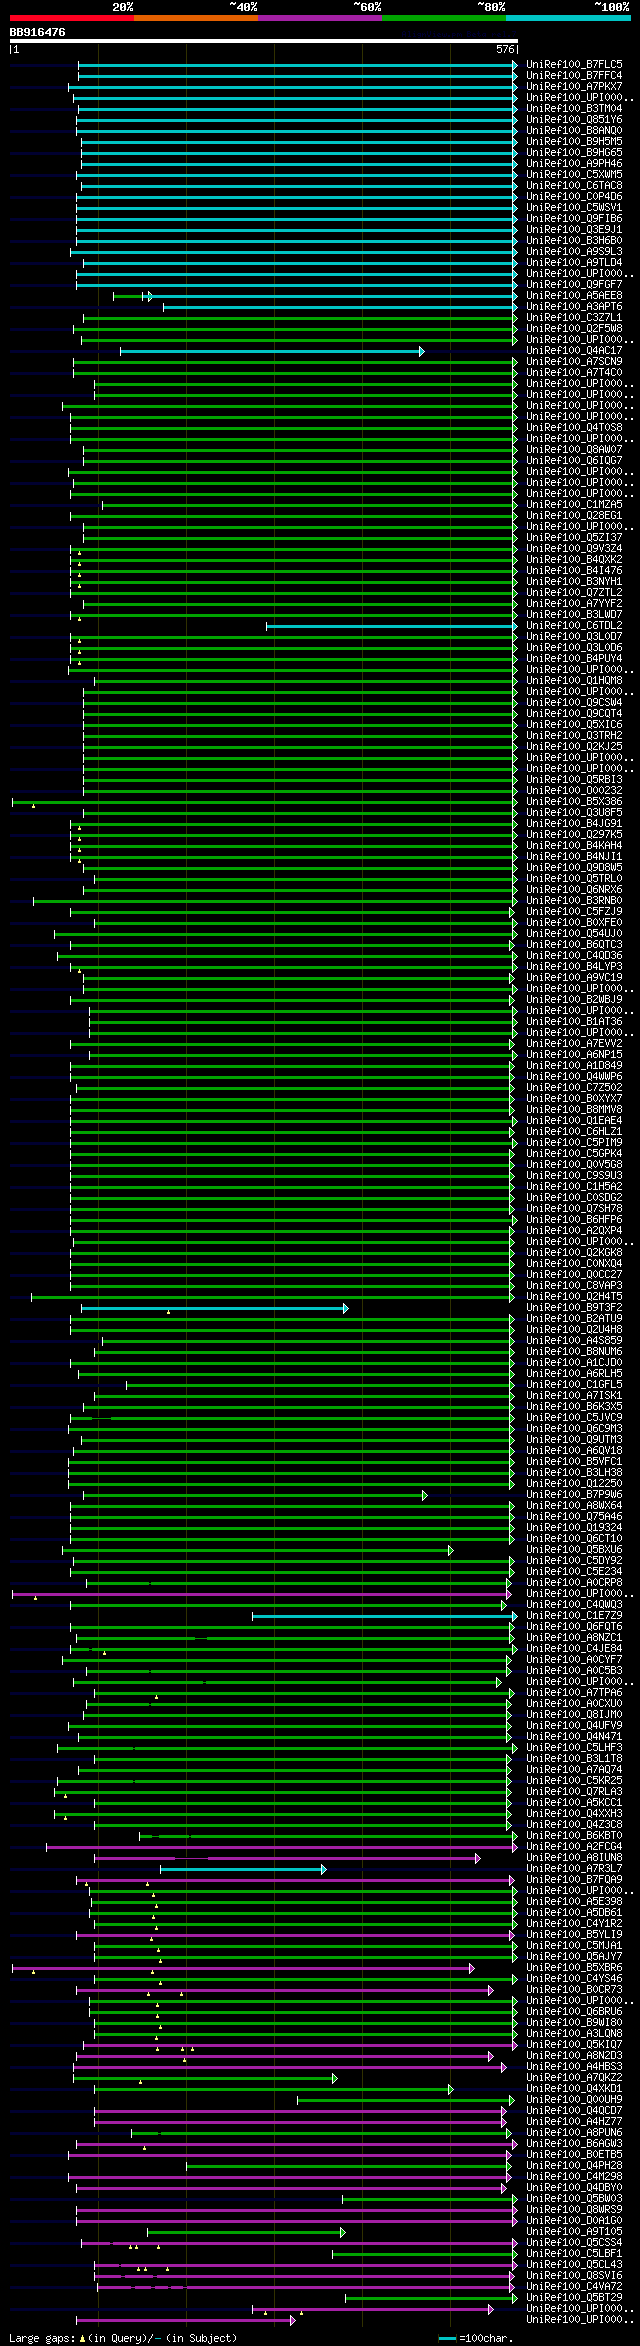Select hit label UniRef100_Q8AW07
The image size is (640, 2346).
point(574,450)
